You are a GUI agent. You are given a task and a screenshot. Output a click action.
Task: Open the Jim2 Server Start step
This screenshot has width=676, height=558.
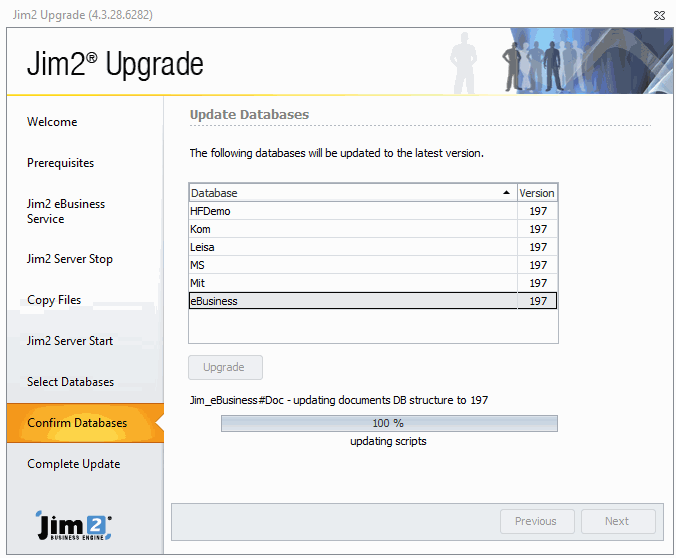(70, 341)
